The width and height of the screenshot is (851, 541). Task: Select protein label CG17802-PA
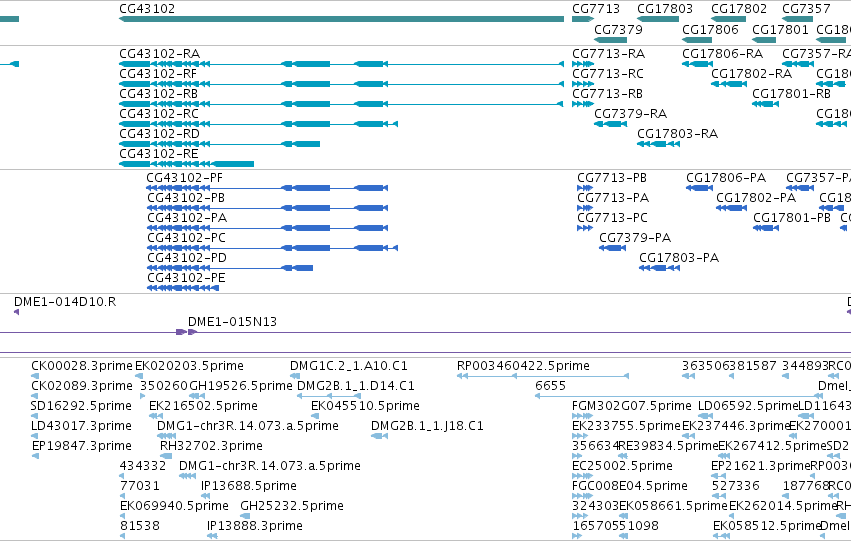756,198
